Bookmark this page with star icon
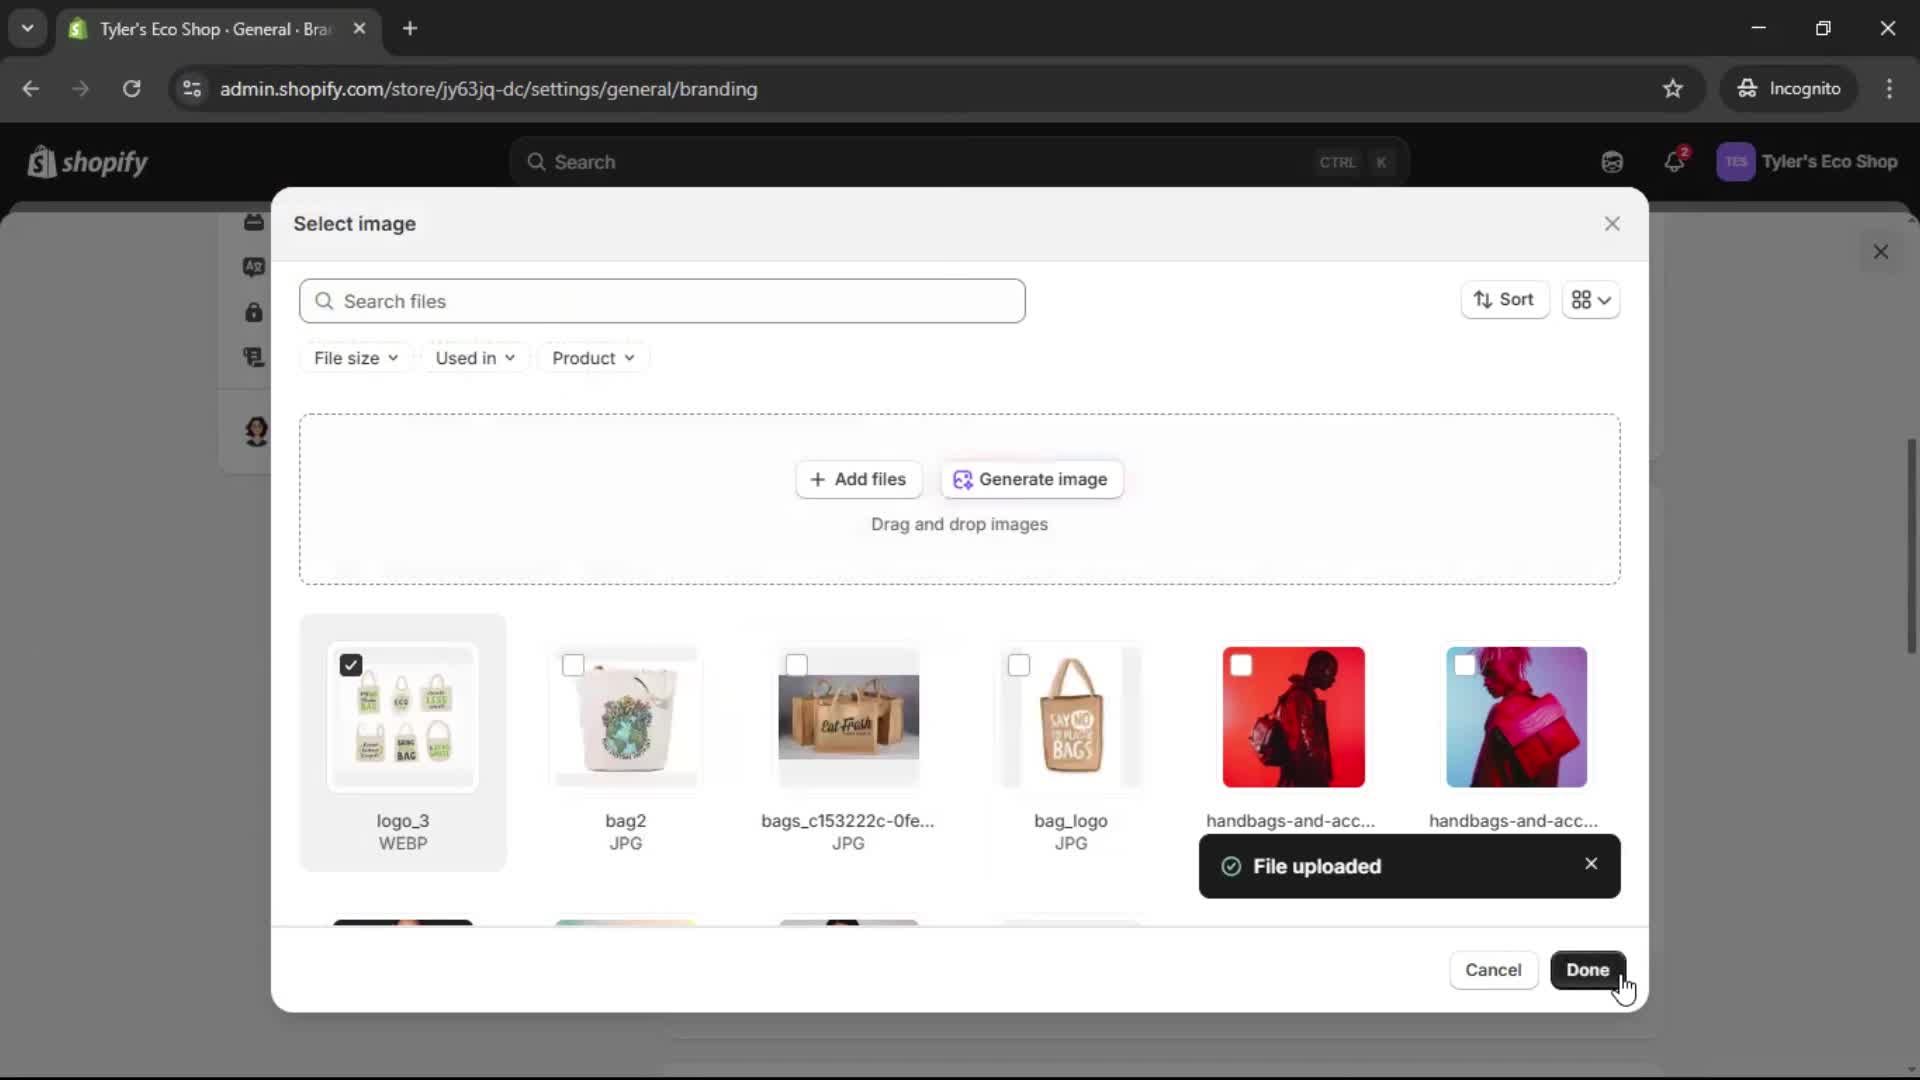 point(1673,89)
